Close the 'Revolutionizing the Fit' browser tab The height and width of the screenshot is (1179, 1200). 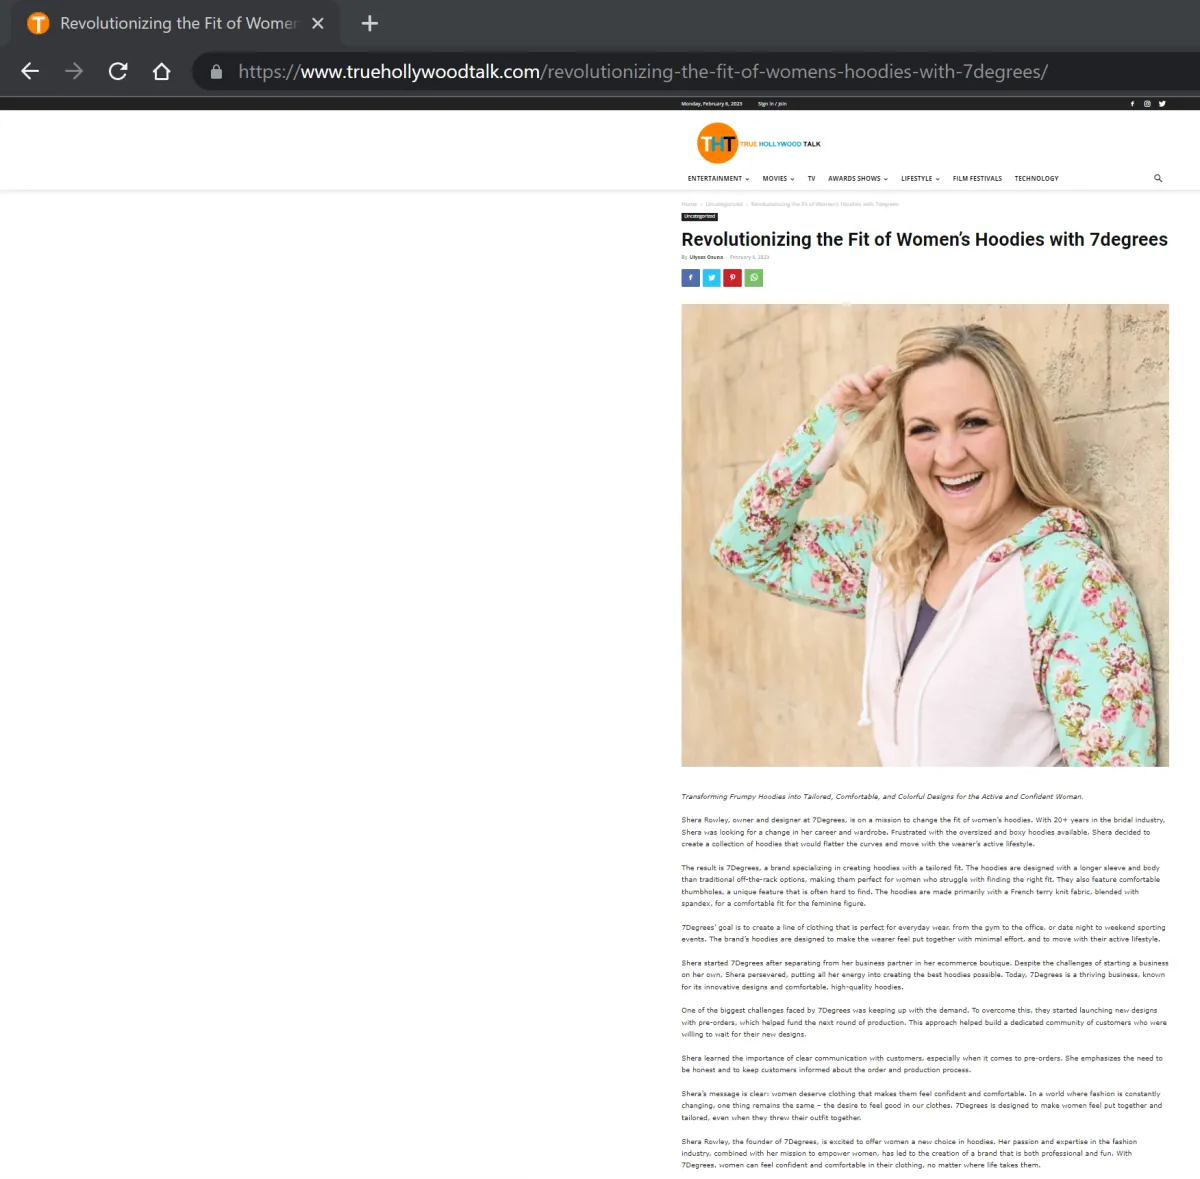318,23
